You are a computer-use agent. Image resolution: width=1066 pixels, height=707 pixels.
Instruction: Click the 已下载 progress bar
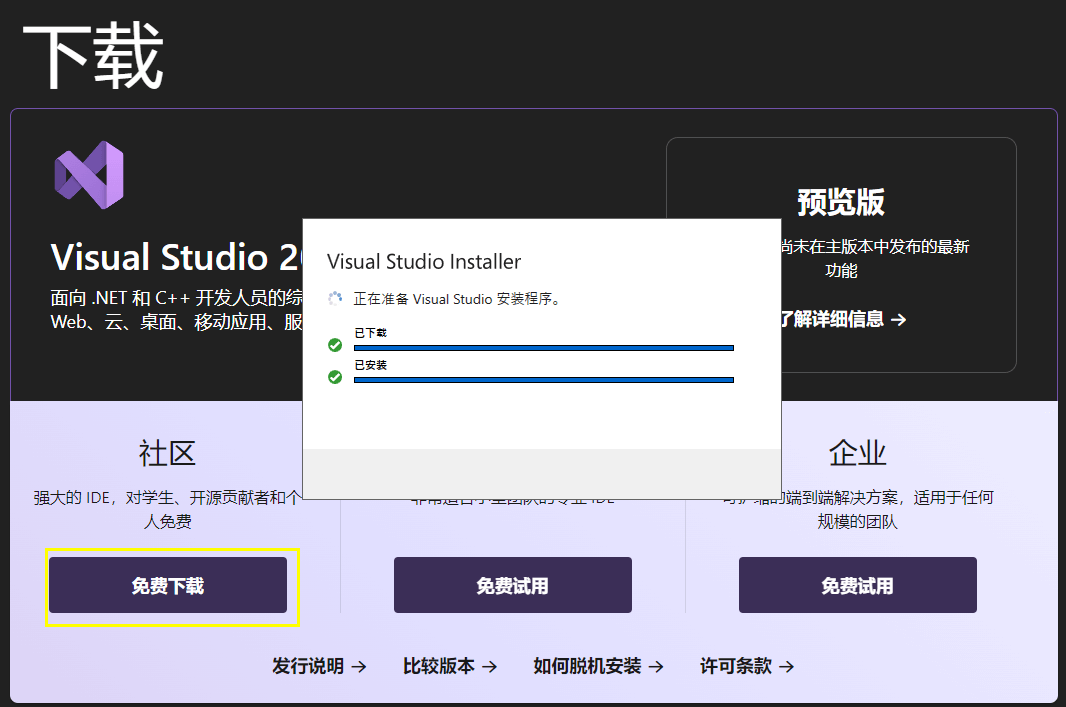coord(544,348)
